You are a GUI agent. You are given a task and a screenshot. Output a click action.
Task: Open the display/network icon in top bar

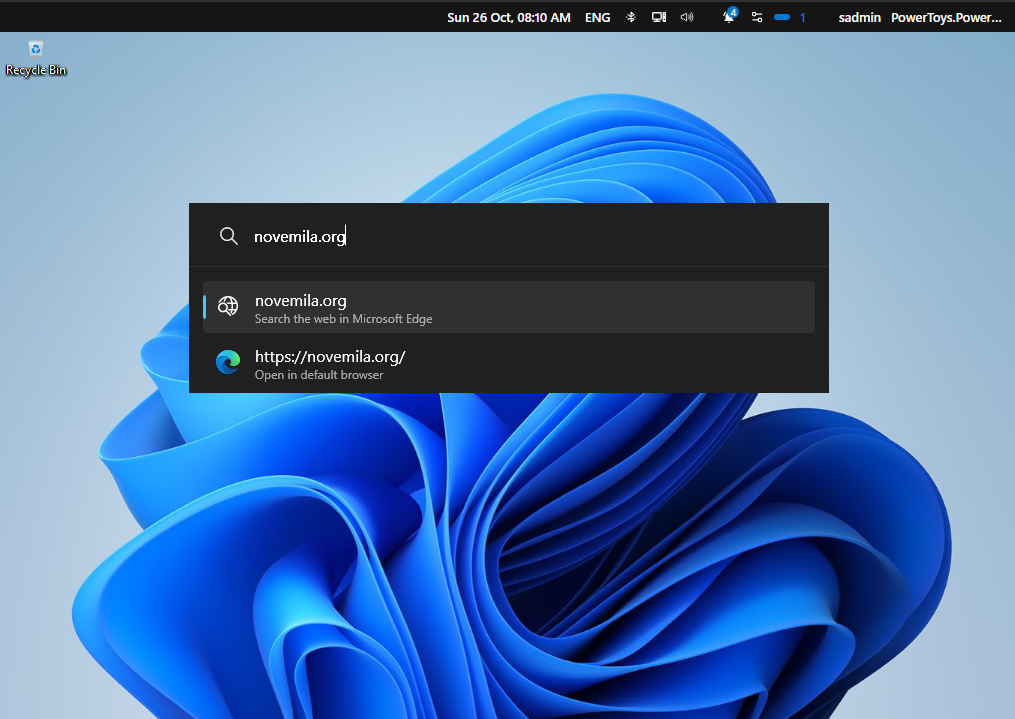(659, 17)
